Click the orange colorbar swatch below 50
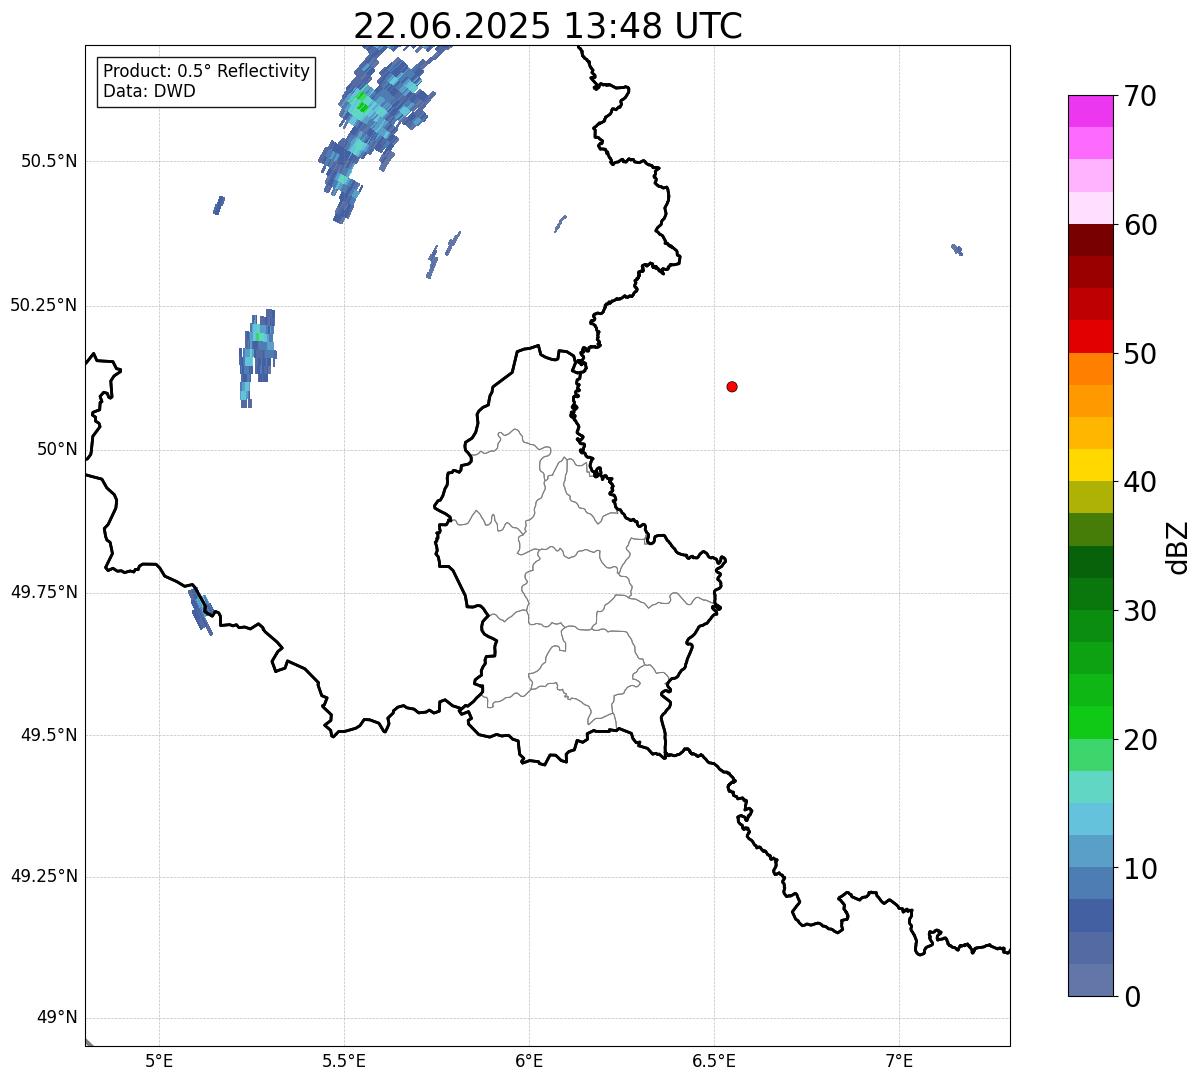This screenshot has height=1081, width=1202. 1090,369
